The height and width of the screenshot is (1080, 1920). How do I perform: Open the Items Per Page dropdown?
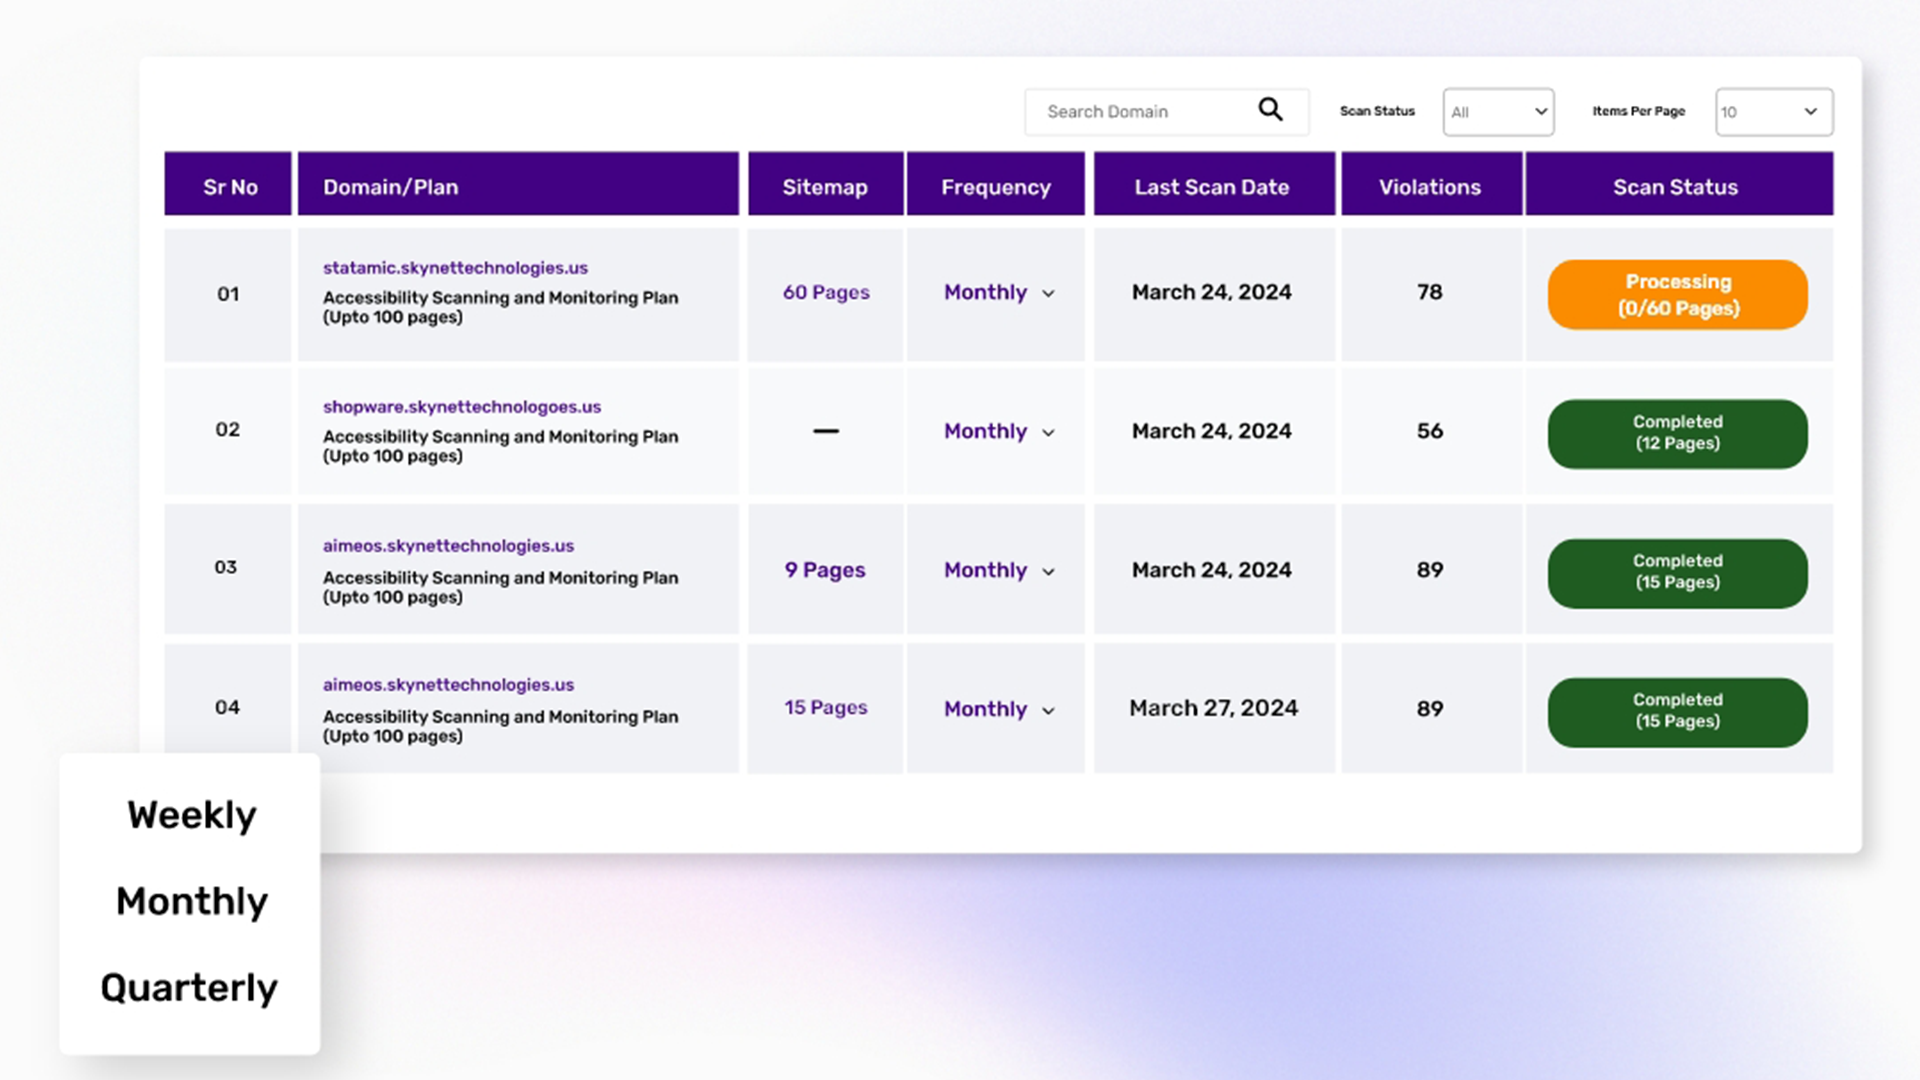click(1774, 112)
